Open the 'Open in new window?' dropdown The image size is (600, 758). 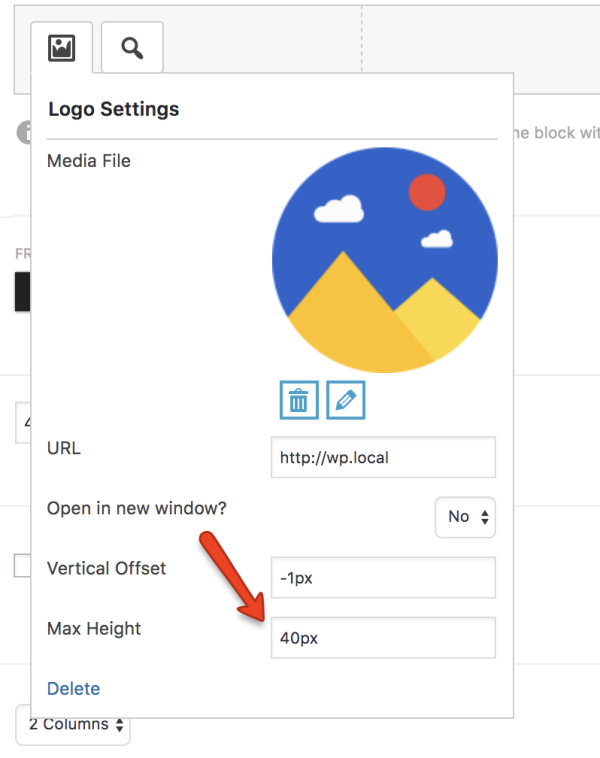click(x=465, y=517)
